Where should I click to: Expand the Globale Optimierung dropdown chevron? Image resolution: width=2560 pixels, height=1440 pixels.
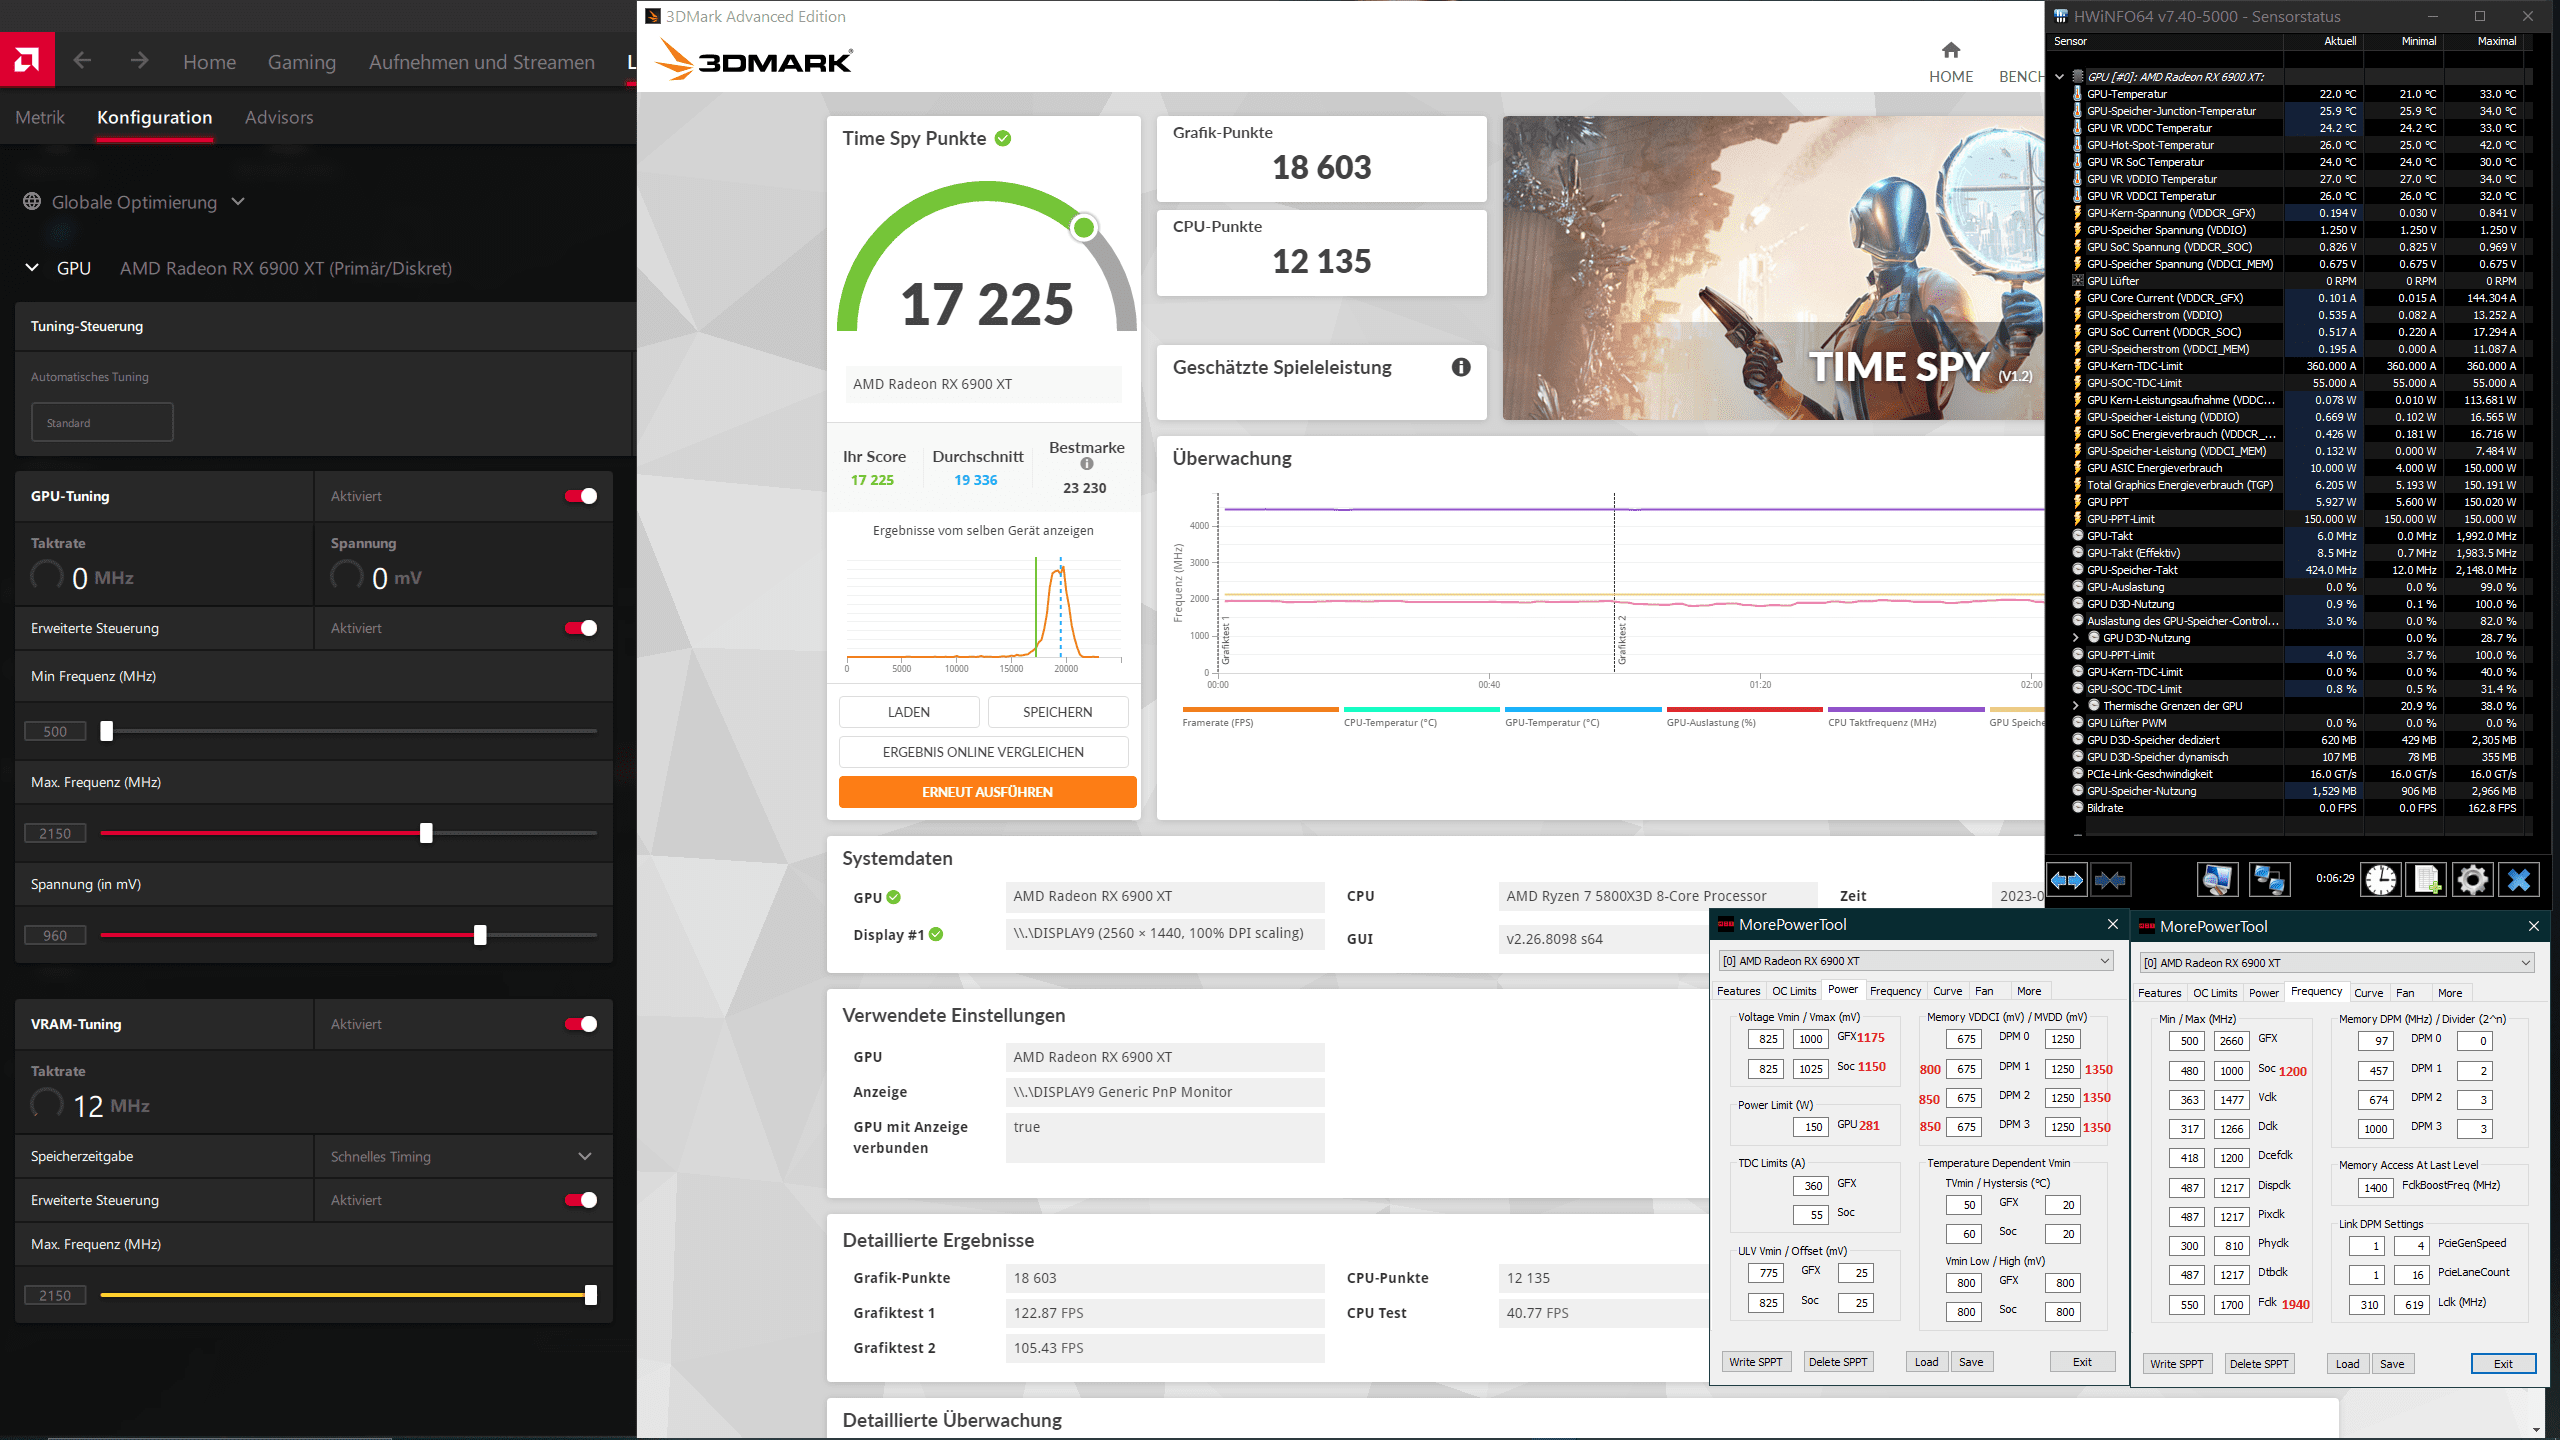[x=238, y=202]
